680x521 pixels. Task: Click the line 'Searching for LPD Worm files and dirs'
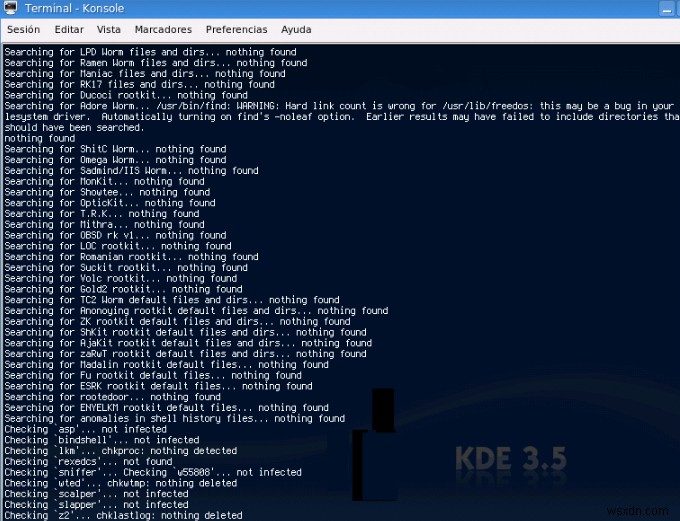click(150, 52)
